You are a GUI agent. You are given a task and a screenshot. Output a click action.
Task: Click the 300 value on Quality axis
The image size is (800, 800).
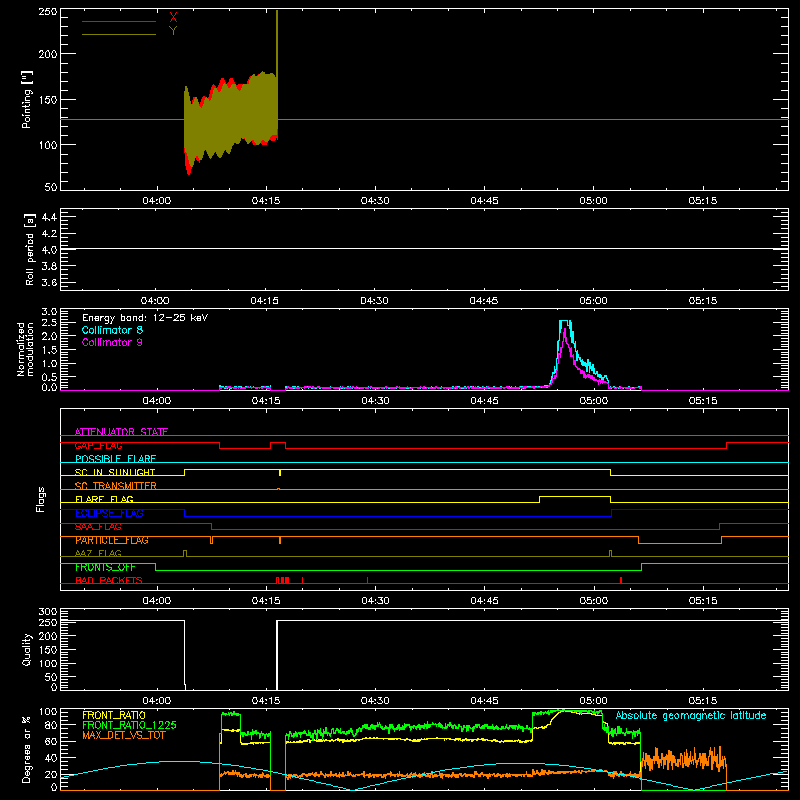47,612
